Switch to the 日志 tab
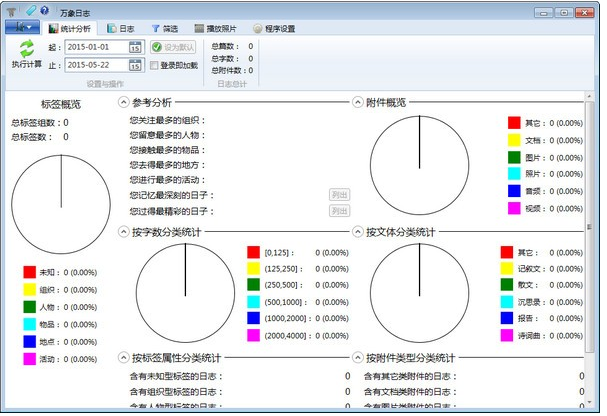 pyautogui.click(x=121, y=29)
